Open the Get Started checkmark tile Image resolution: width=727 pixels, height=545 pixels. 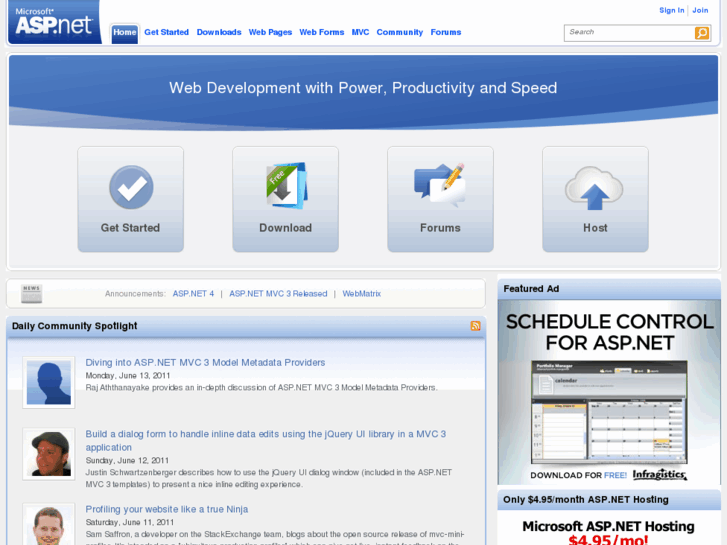tap(131, 199)
